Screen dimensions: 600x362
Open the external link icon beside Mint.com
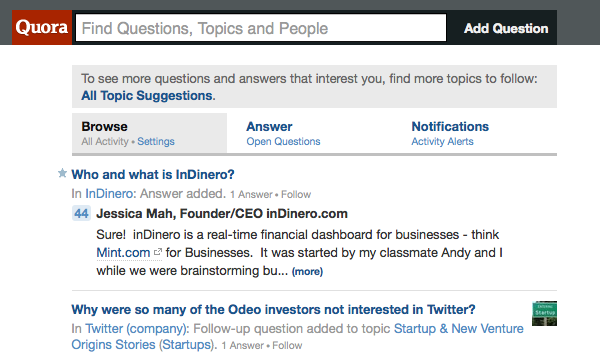[x=158, y=252]
